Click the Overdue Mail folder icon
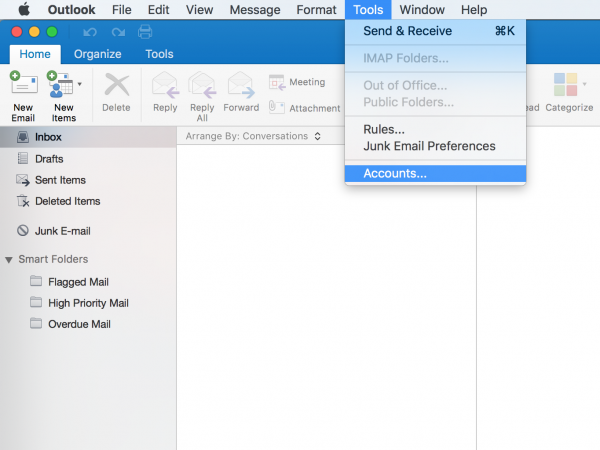 [x=36, y=323]
